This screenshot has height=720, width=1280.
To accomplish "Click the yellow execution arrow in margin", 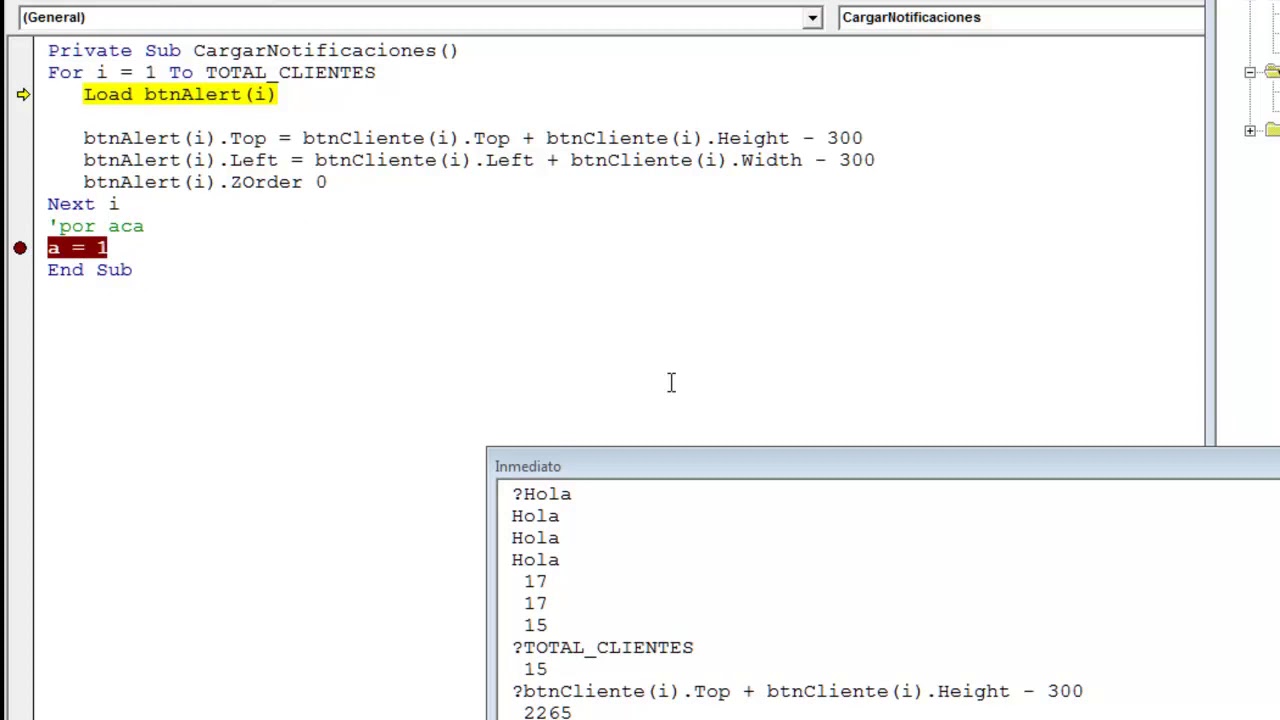I will click(22, 94).
